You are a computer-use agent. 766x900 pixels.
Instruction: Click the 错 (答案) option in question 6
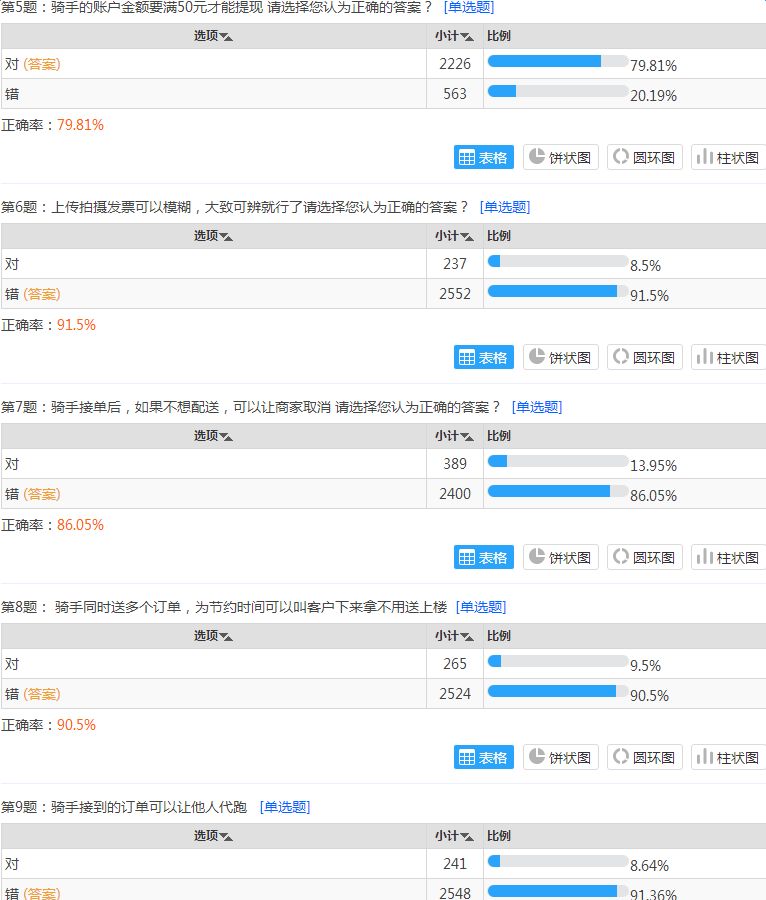[32, 294]
